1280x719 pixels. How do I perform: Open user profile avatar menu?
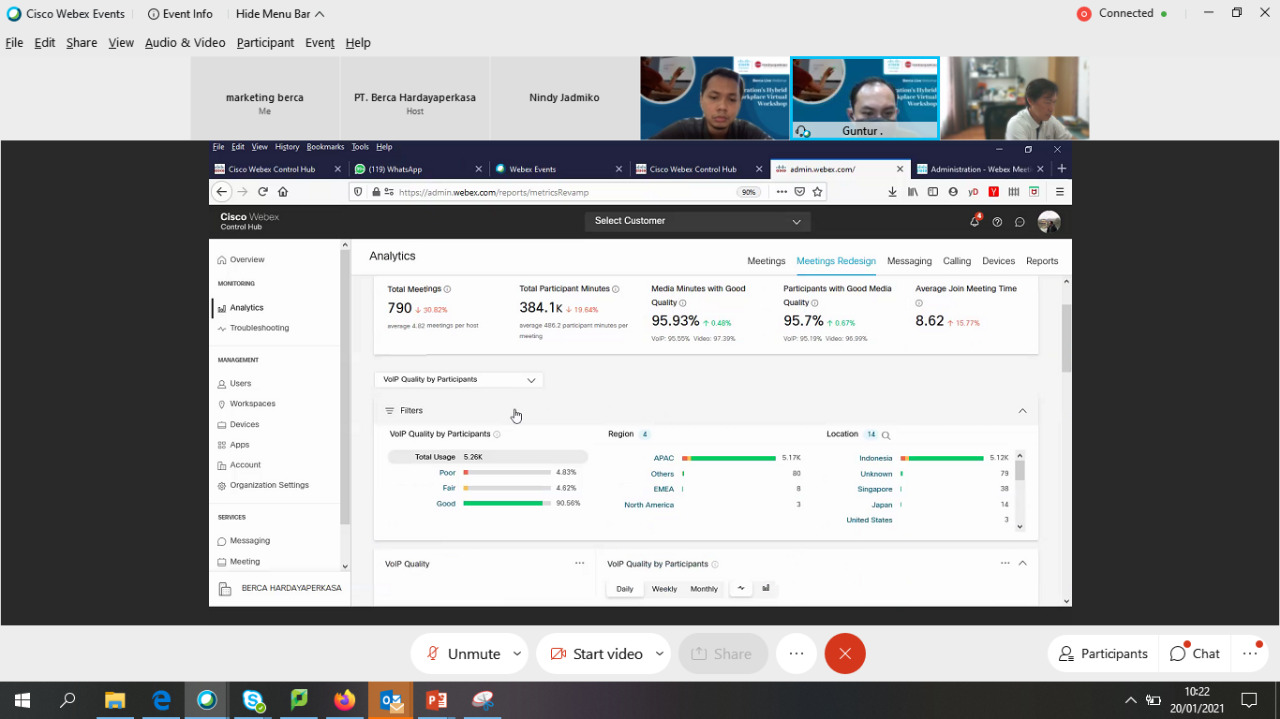click(1049, 222)
